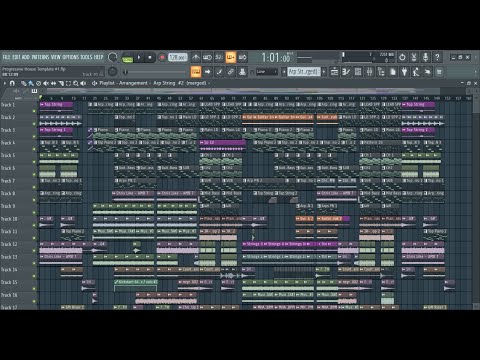Click the stop button in the transport
The width and height of the screenshot is (480, 360).
pos(150,58)
